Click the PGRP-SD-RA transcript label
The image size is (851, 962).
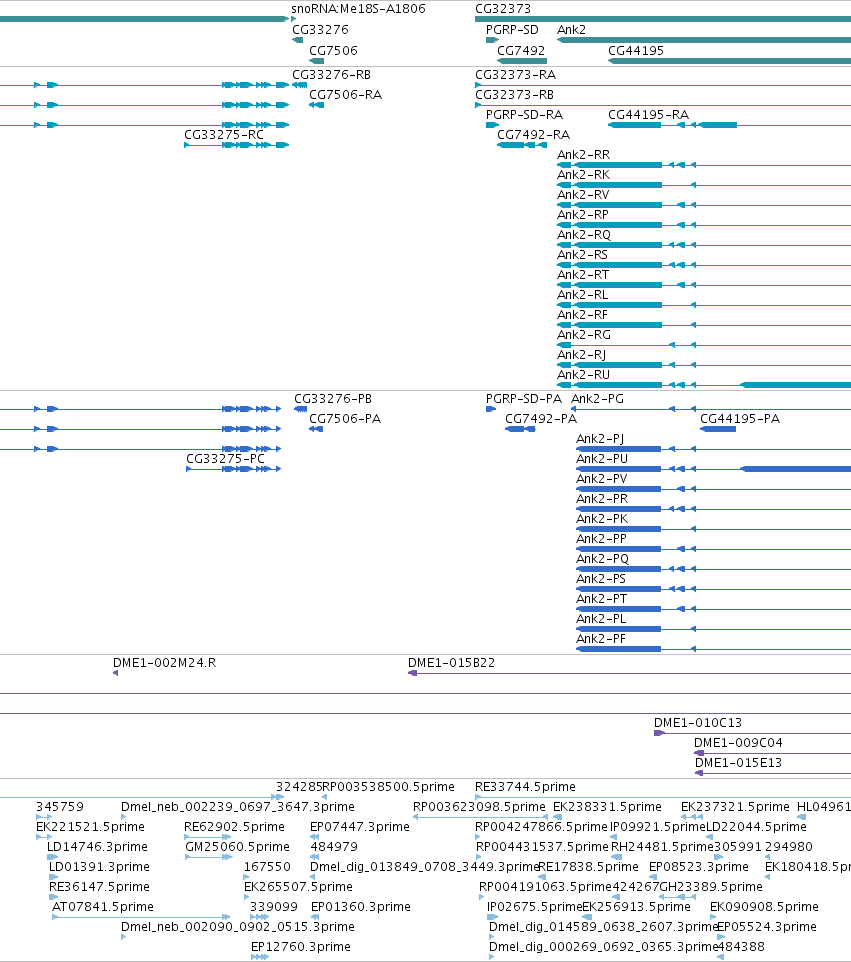524,114
